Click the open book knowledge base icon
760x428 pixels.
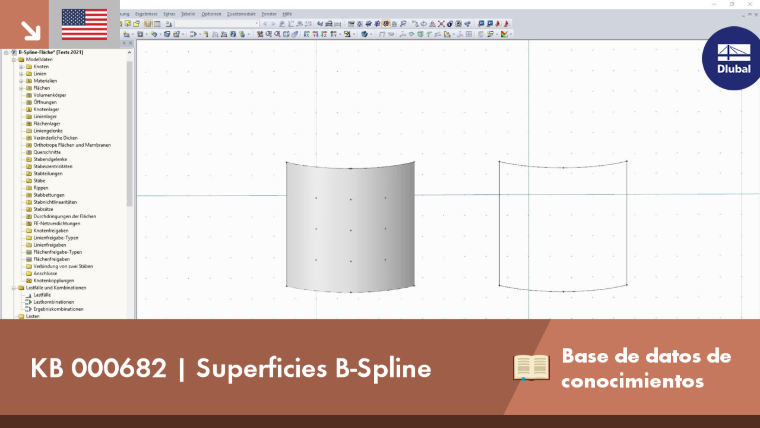coord(531,367)
